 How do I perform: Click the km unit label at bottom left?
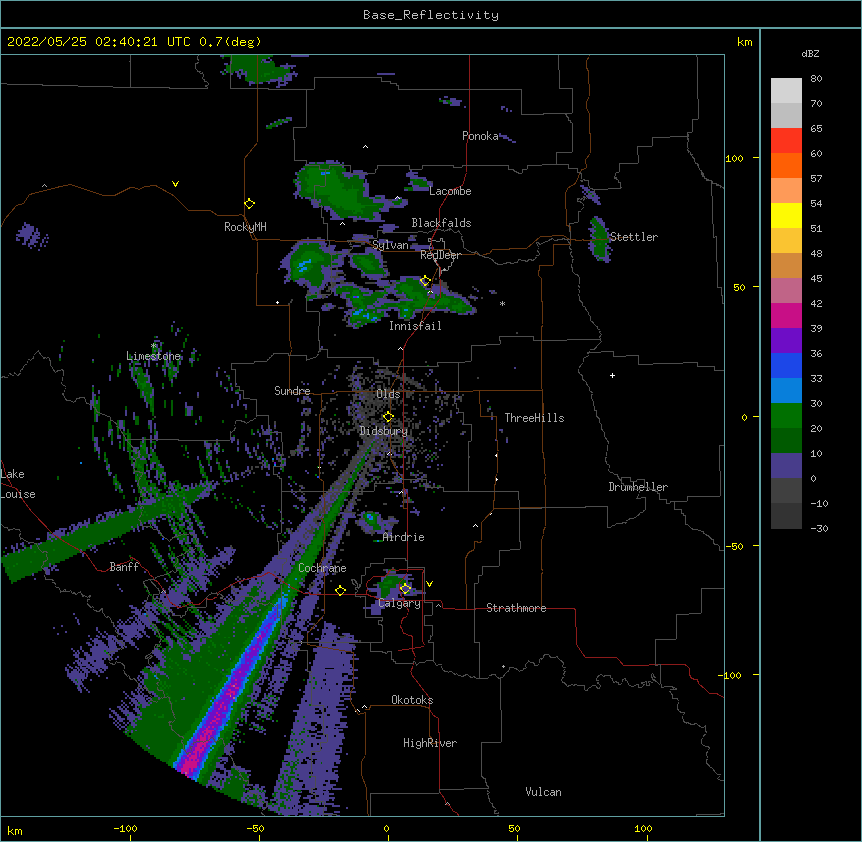point(14,831)
